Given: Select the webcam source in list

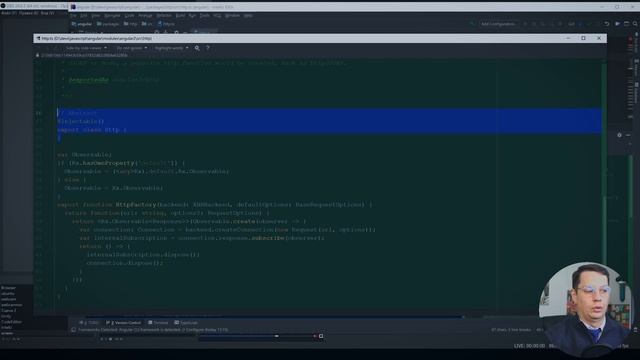Looking at the screenshot, I should pos(8,299).
